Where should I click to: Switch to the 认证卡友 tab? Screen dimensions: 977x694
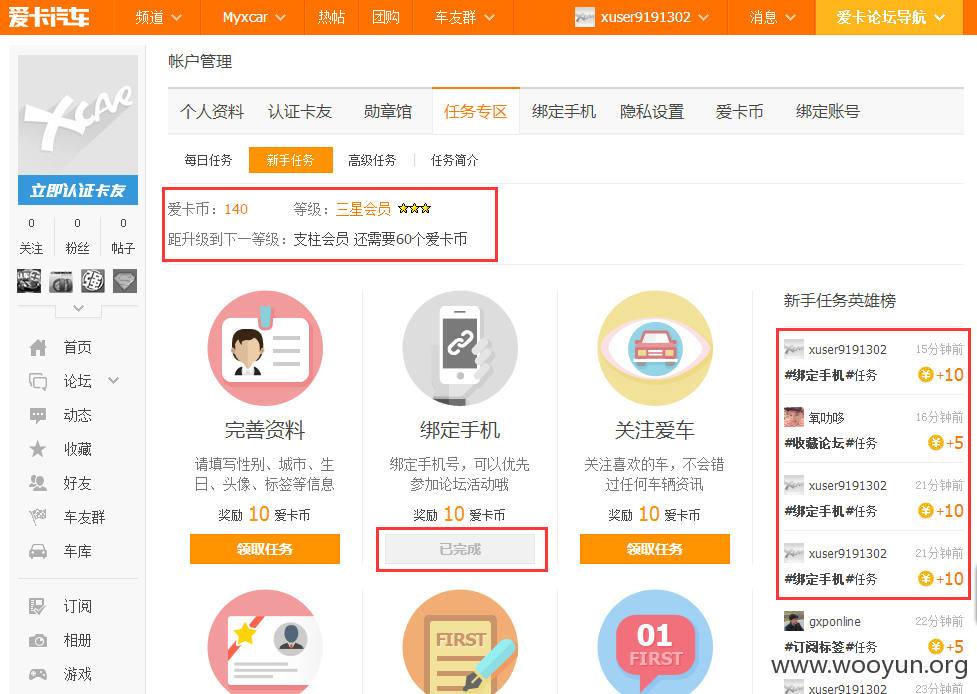300,112
